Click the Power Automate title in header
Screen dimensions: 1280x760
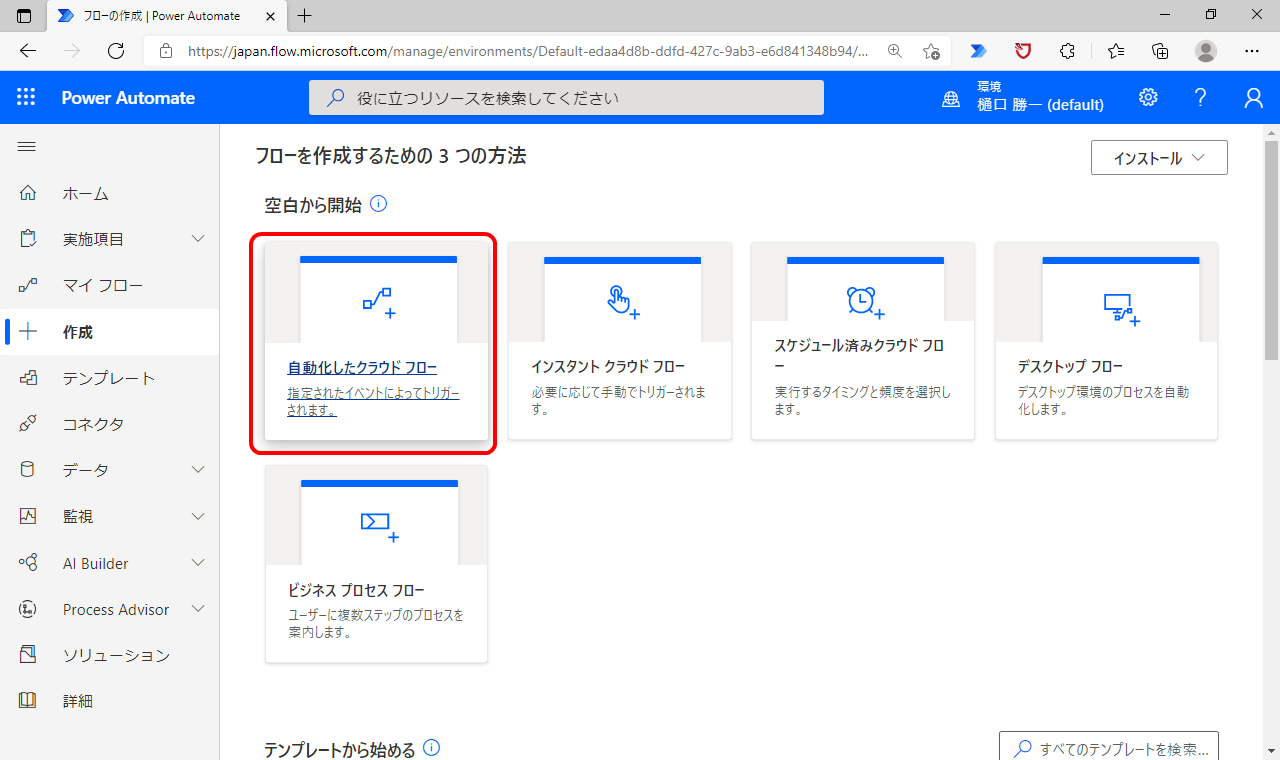[x=128, y=97]
